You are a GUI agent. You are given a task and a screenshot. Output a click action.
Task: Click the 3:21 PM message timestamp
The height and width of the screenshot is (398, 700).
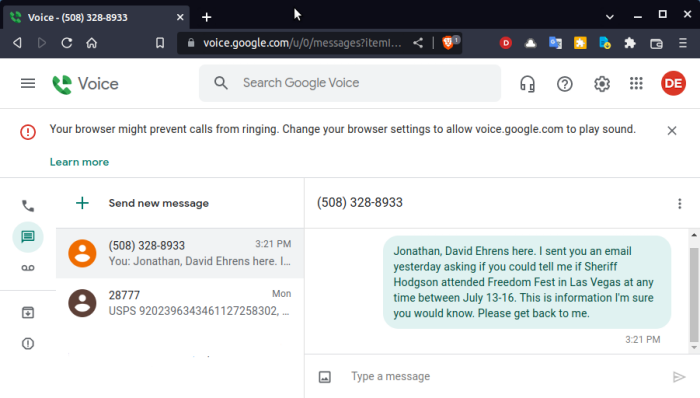642,340
